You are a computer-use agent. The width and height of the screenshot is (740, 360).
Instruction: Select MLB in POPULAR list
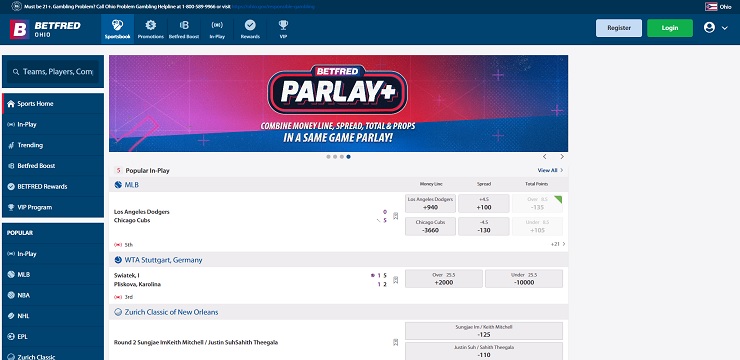tap(53, 275)
